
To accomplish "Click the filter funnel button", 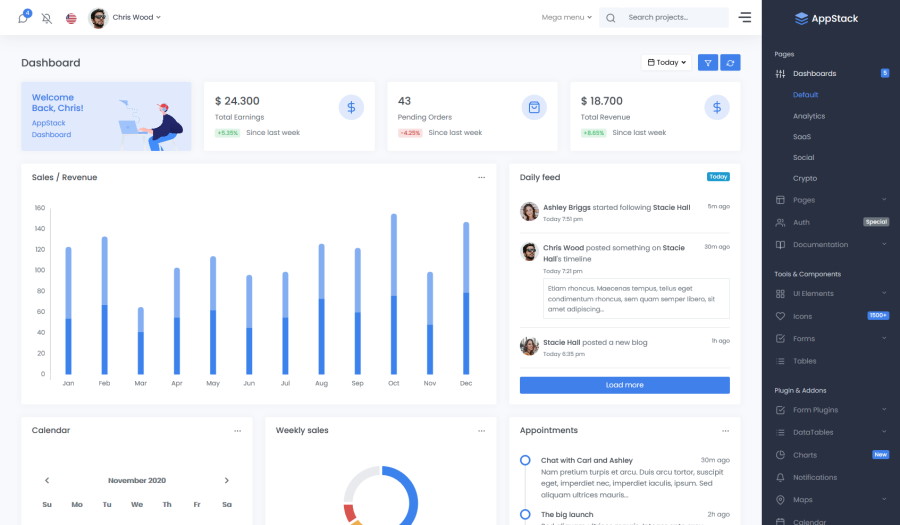I will [x=707, y=63].
